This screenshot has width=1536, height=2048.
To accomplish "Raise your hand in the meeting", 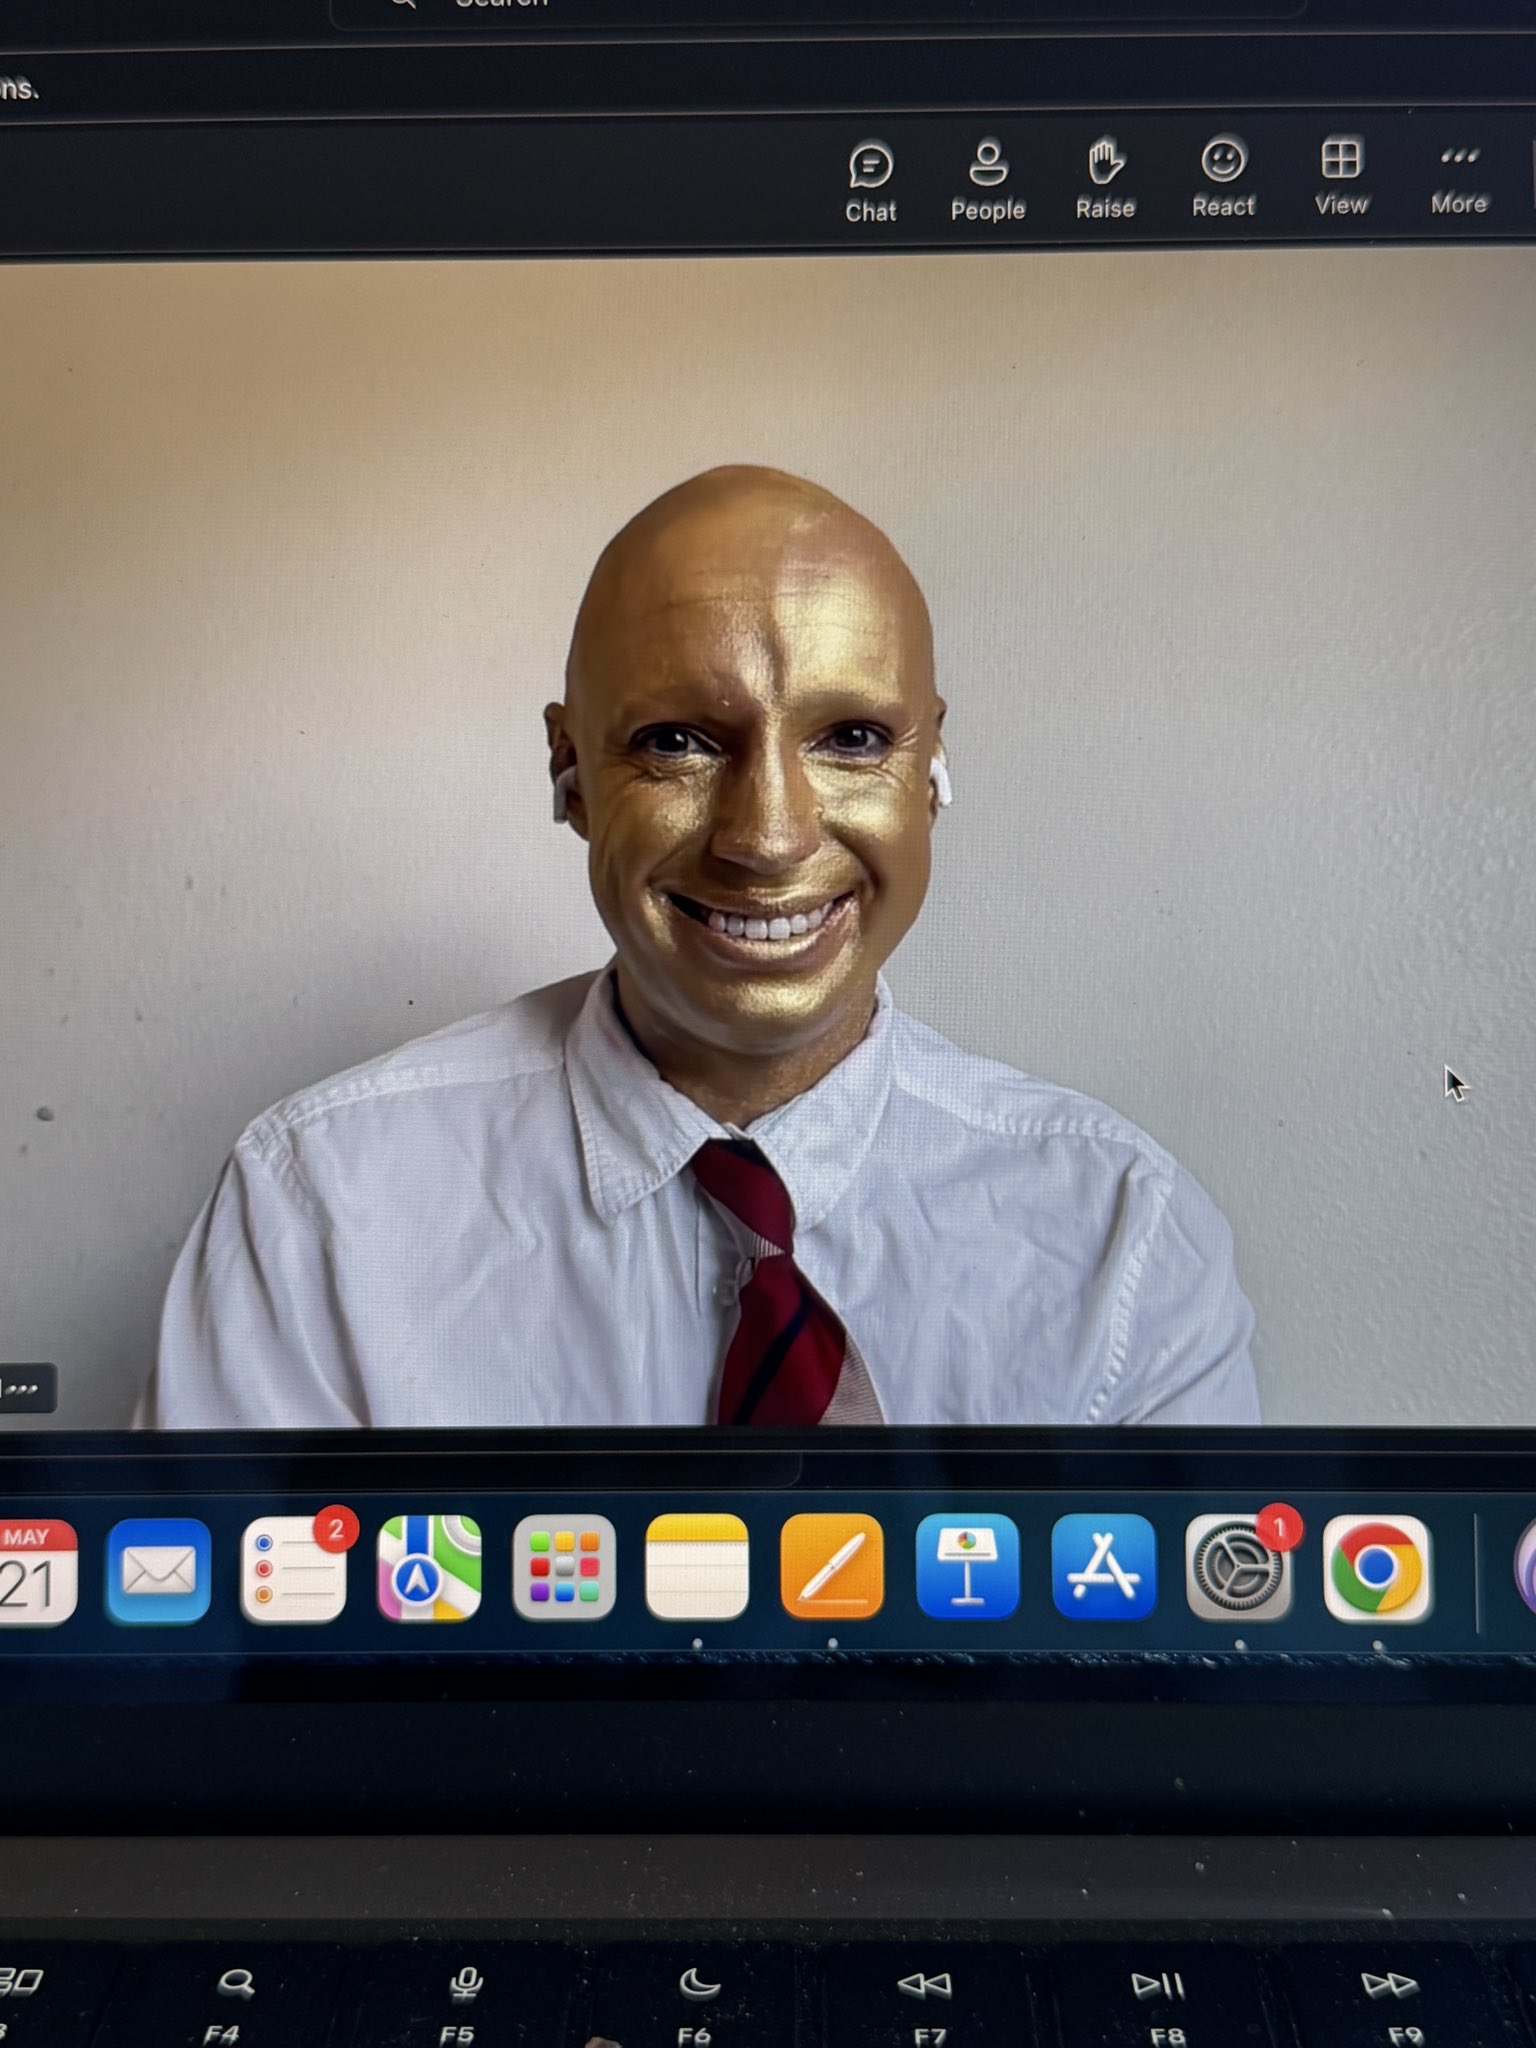I will tap(1105, 179).
